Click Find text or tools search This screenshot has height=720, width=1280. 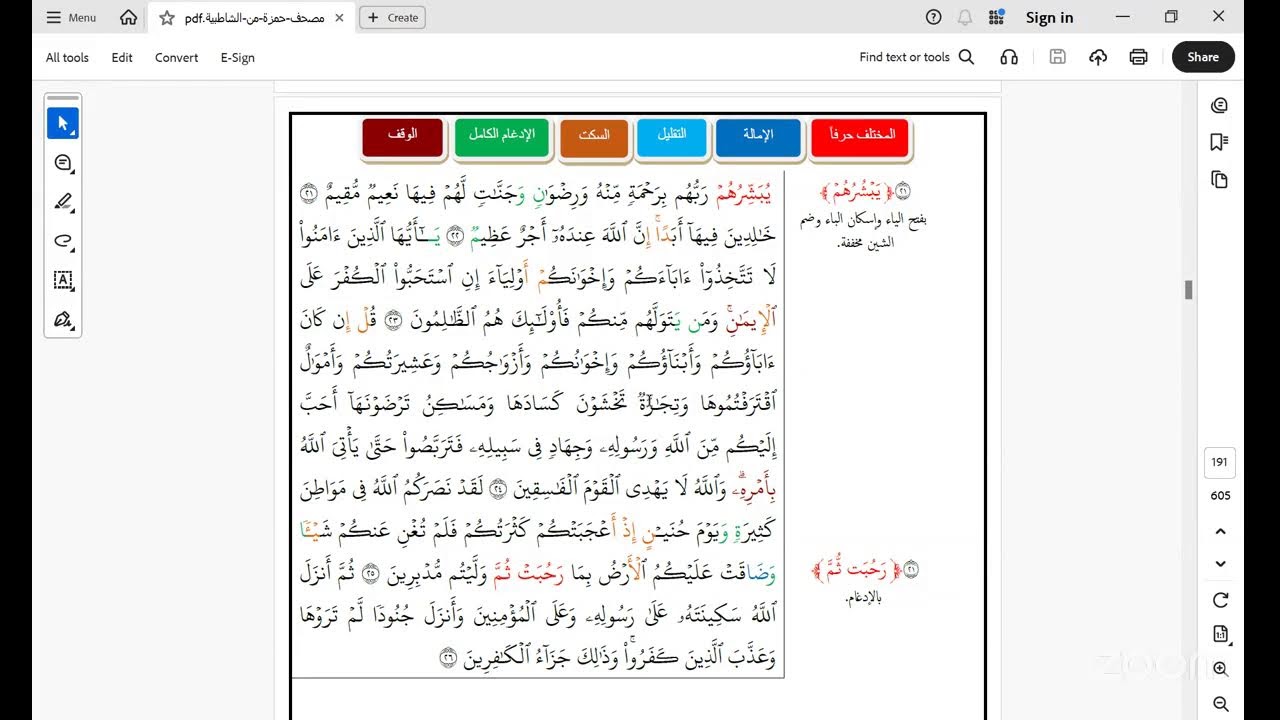click(916, 57)
